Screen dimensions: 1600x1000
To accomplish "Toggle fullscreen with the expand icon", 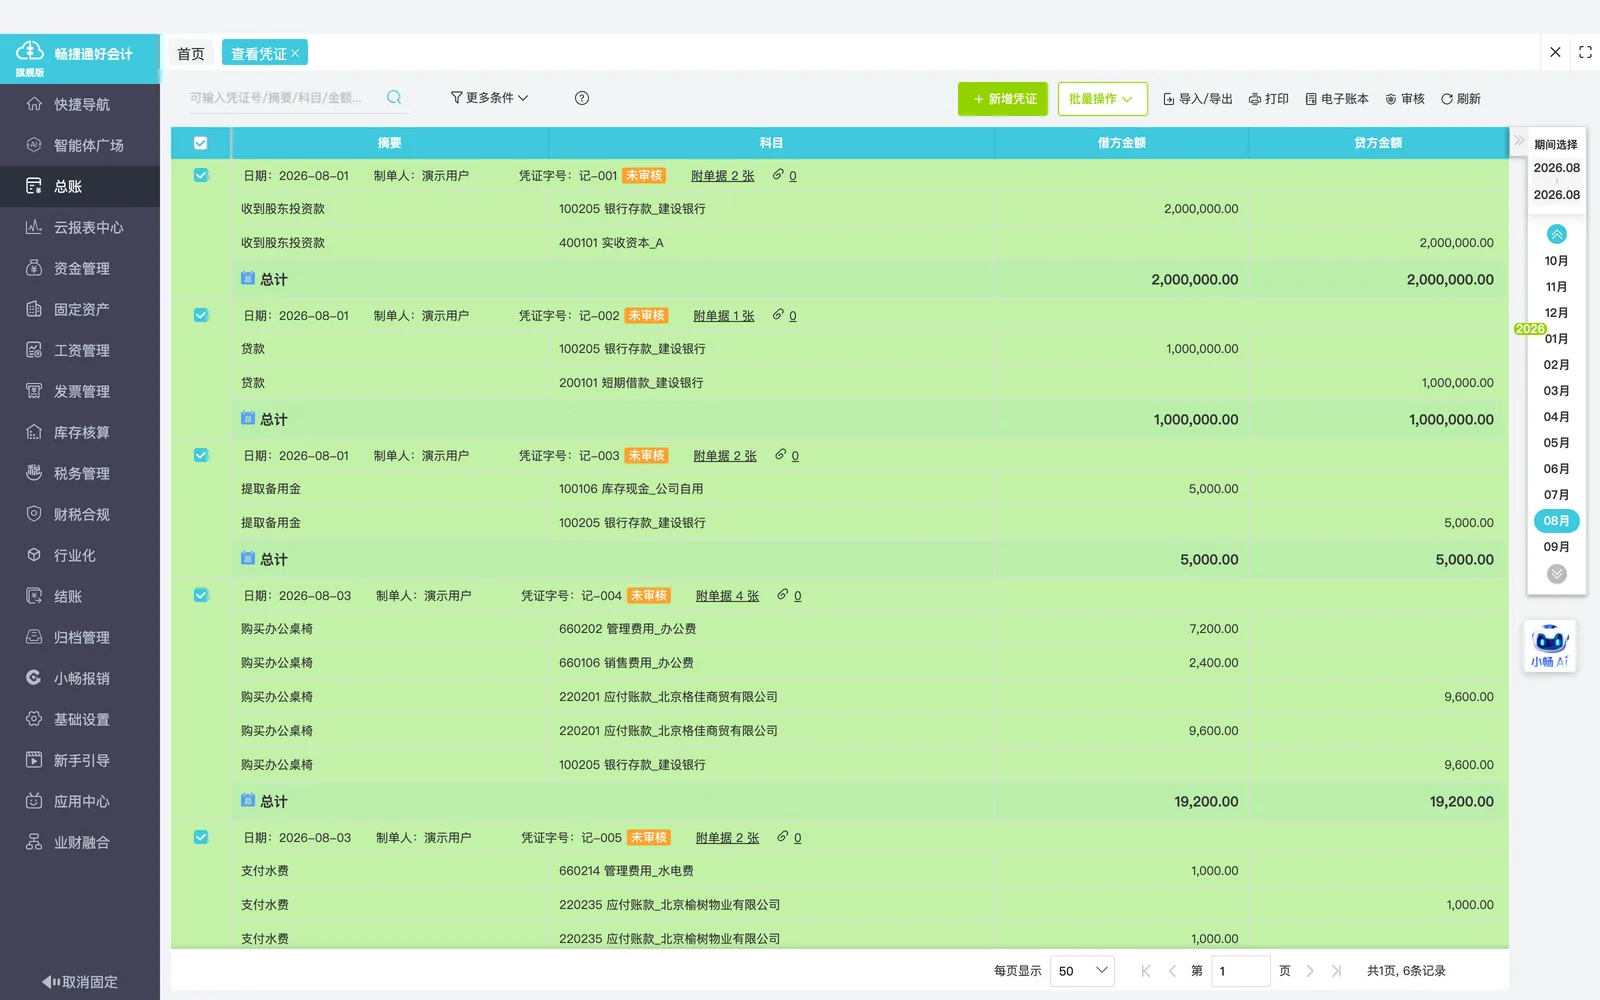I will pyautogui.click(x=1585, y=52).
